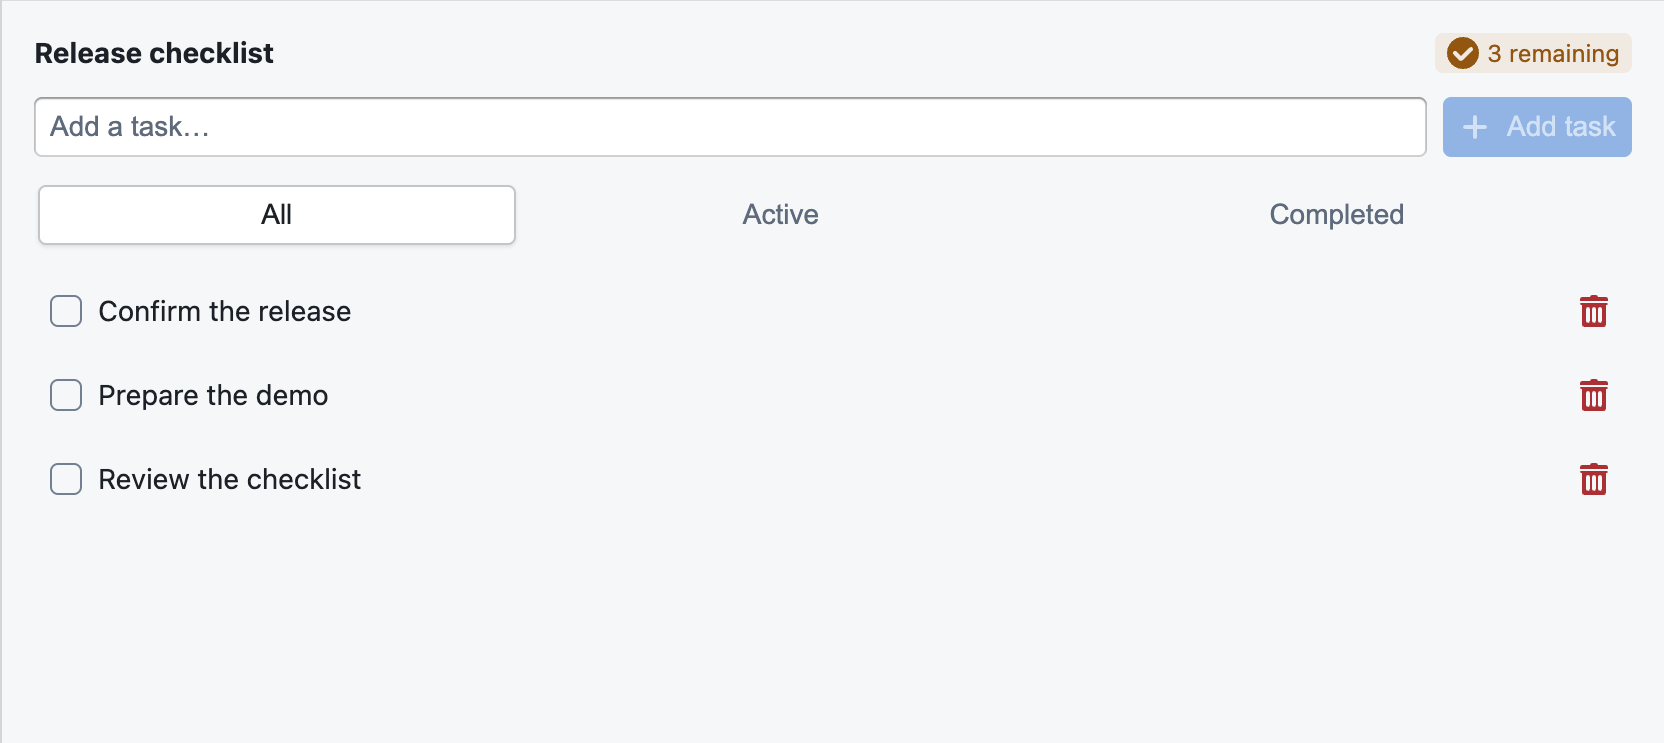
Task: Focus the Add a task input field
Action: point(730,127)
